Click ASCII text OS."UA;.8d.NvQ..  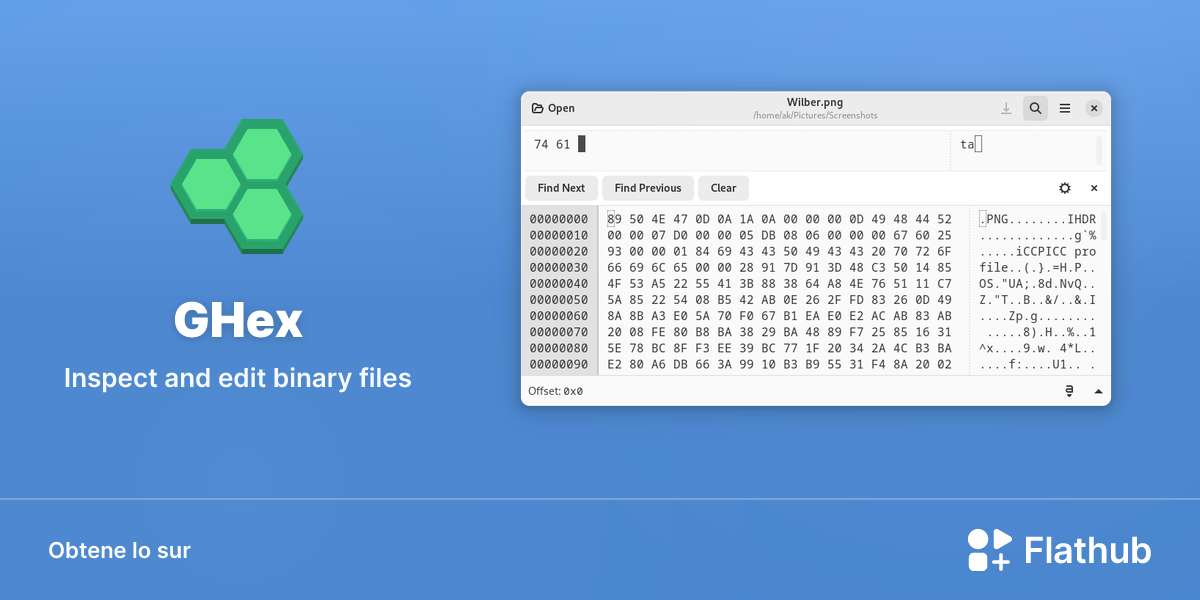click(1038, 284)
